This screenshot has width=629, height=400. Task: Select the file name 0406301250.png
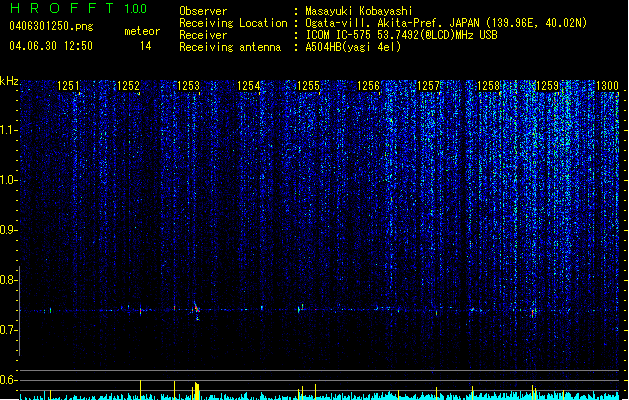[51, 26]
